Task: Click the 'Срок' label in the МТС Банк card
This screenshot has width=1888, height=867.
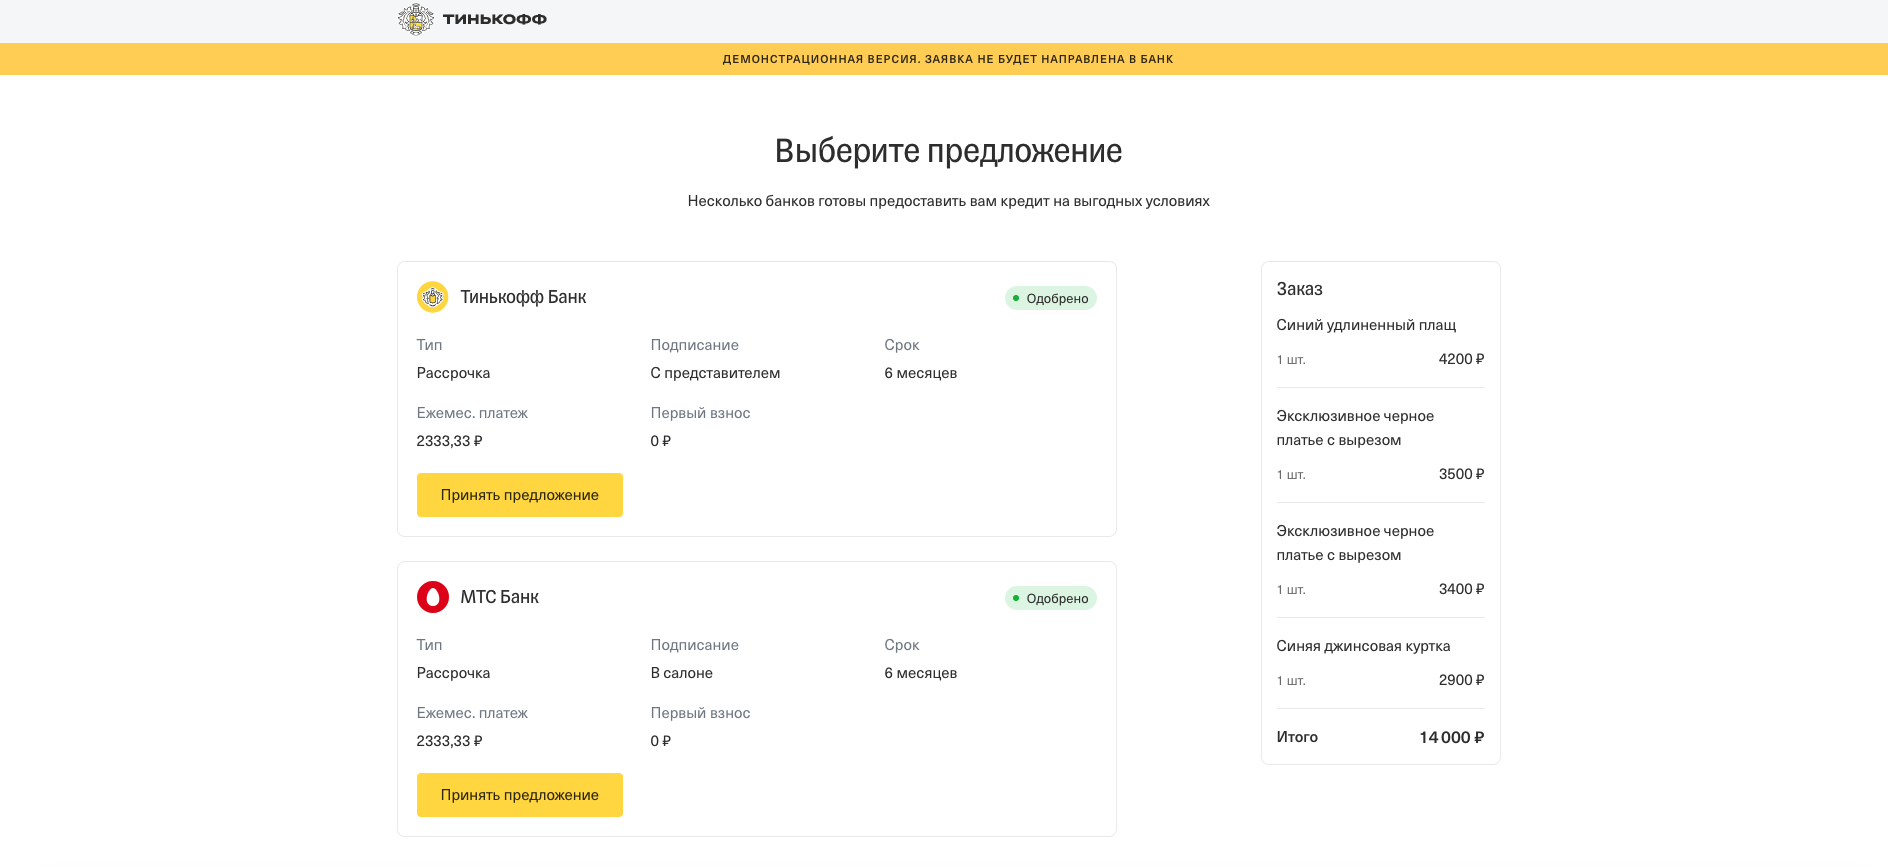Action: 902,645
